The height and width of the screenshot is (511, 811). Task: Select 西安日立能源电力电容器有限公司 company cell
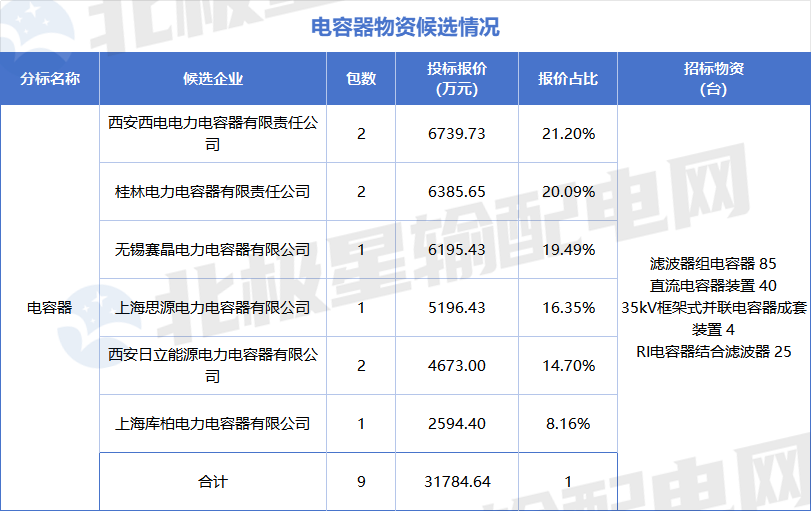[213, 366]
